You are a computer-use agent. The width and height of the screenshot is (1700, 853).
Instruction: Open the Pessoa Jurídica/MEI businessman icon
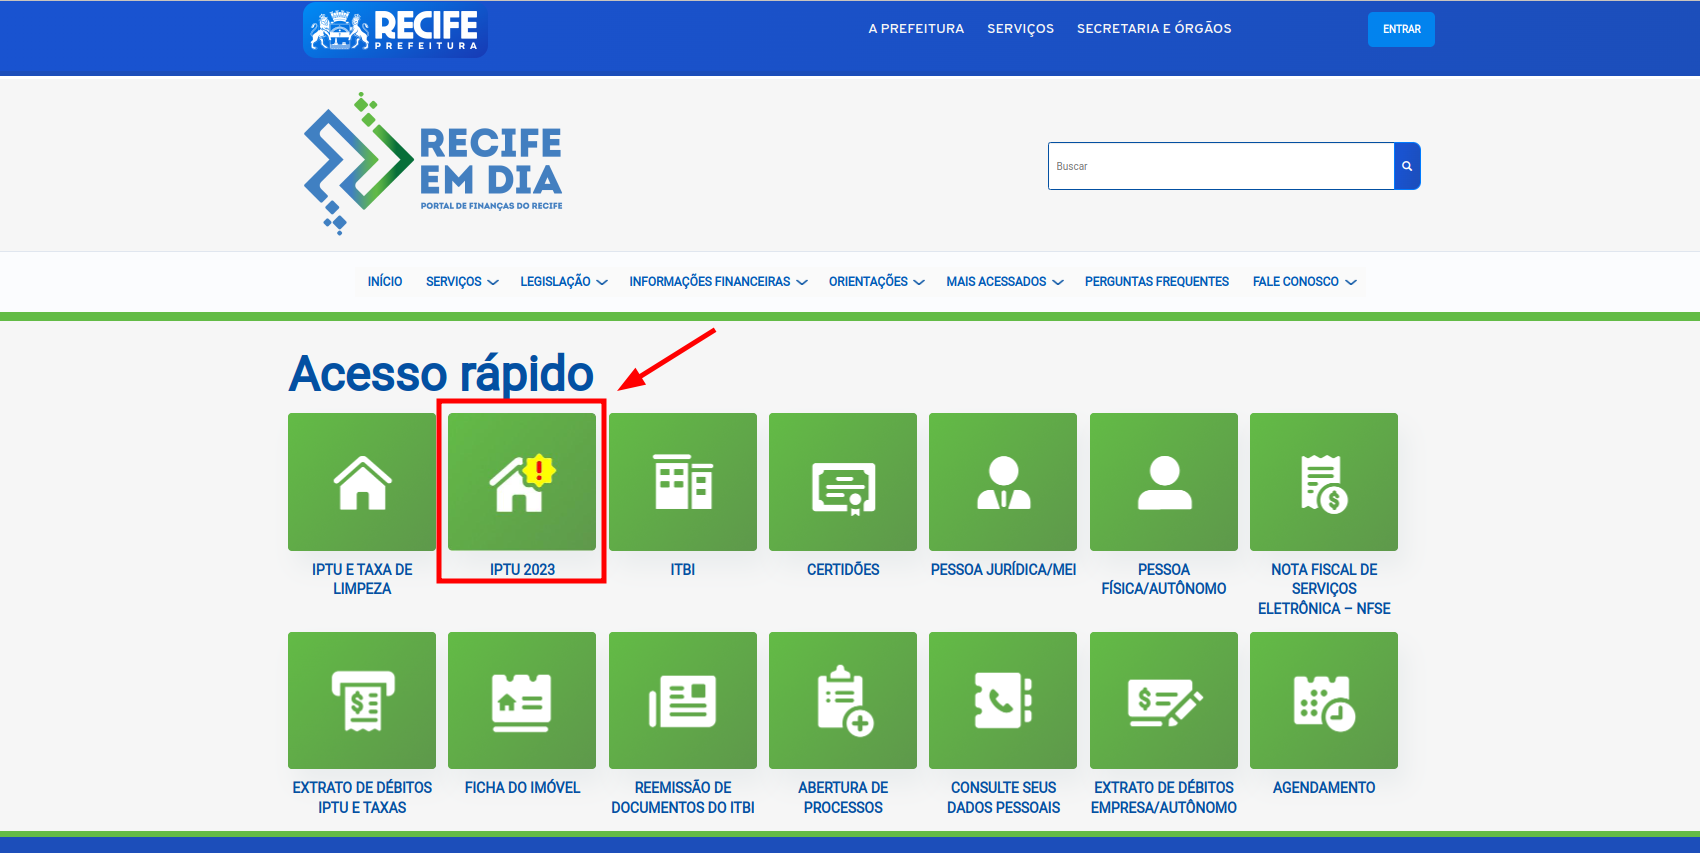pos(1003,482)
